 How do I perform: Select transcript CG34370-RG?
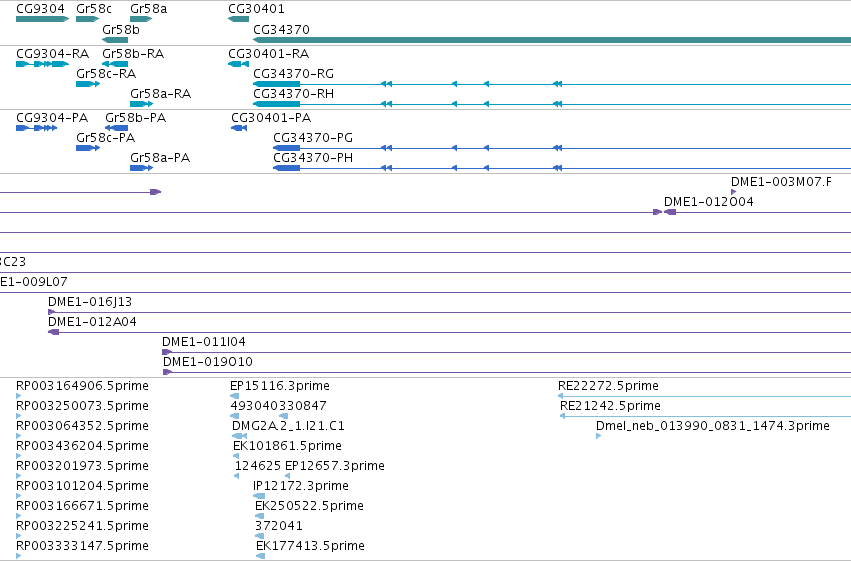coord(552,84)
